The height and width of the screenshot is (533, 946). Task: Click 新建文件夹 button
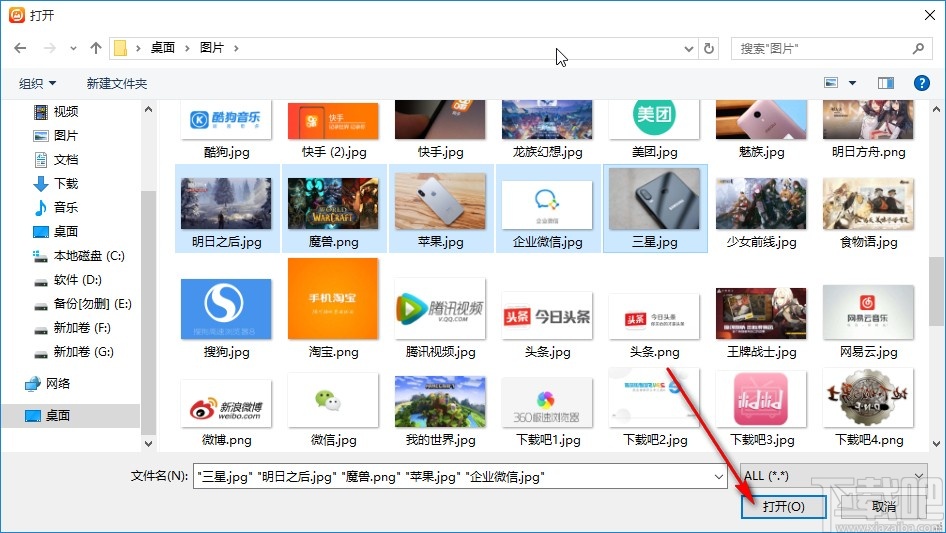pos(116,83)
